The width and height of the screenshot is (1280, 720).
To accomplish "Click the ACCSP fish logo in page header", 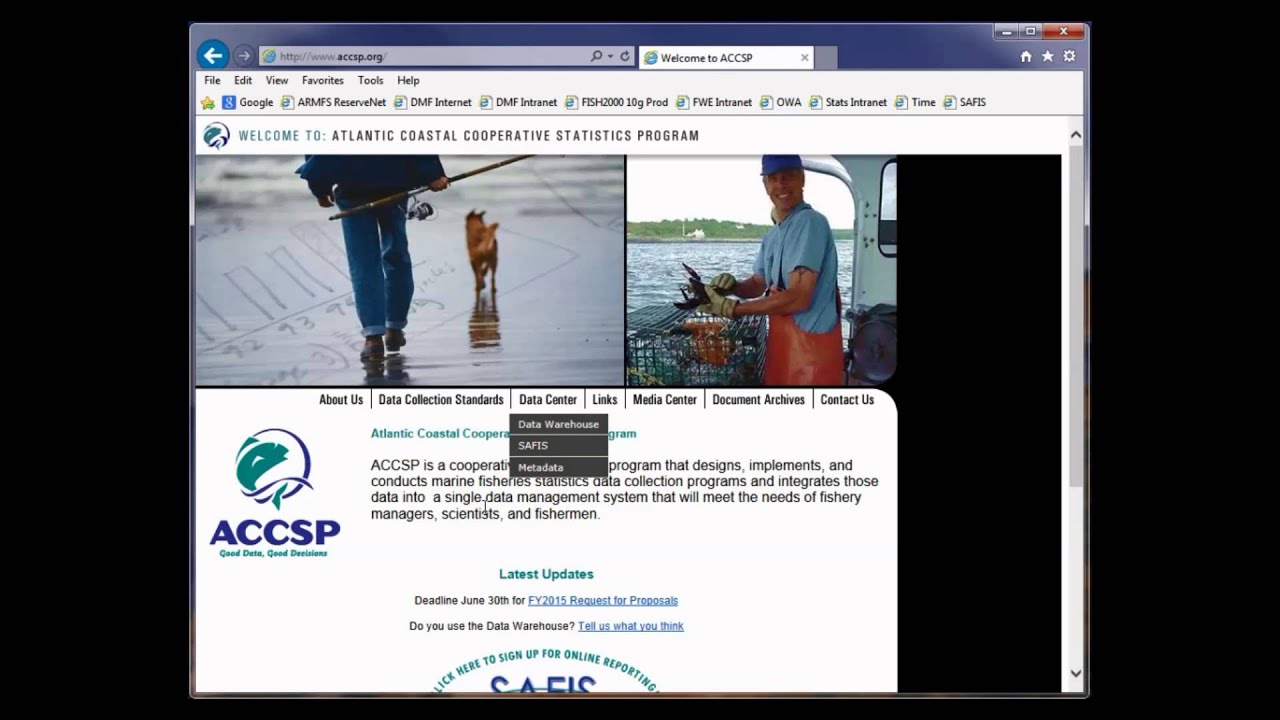I will click(x=216, y=135).
